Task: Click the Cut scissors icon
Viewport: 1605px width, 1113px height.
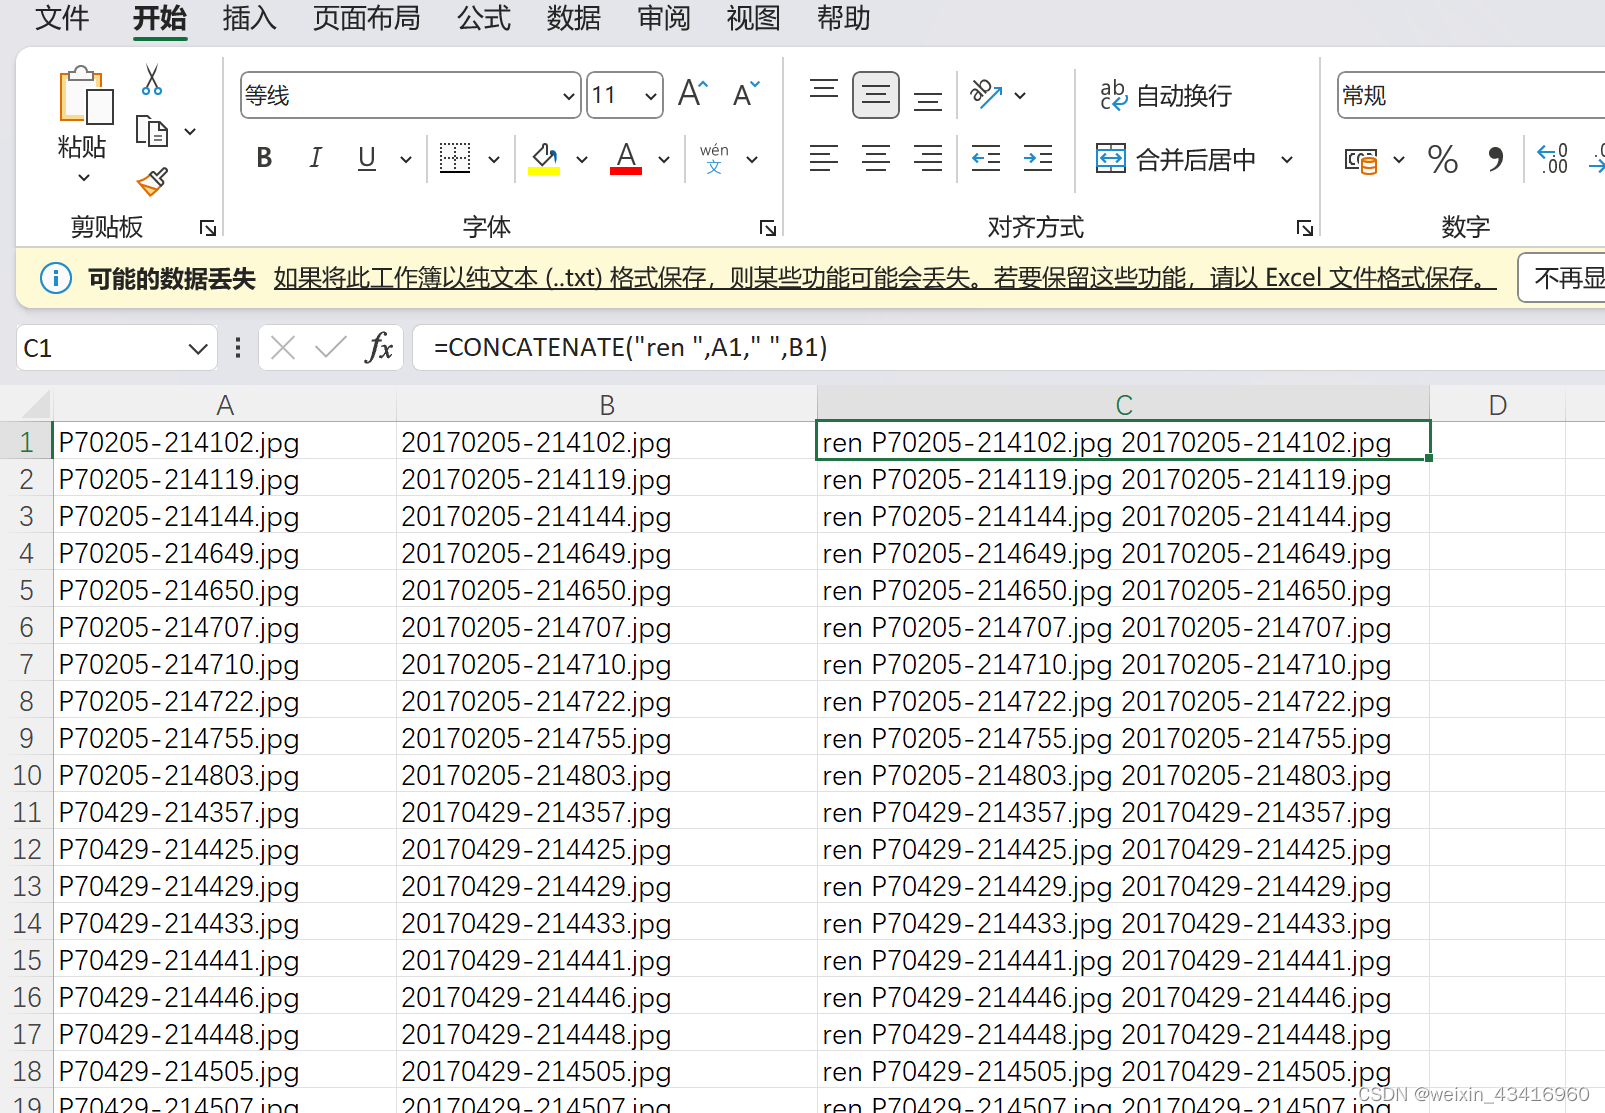Action: tap(152, 80)
